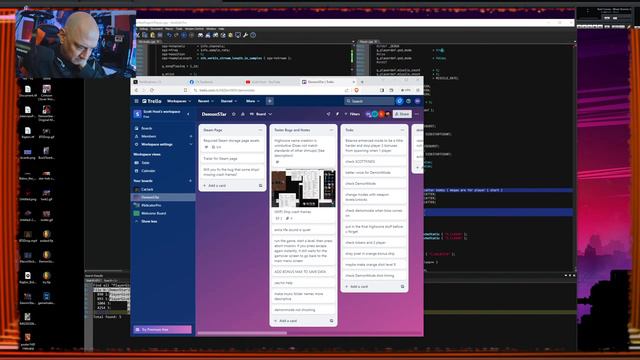Open the Help question icon in code editor toolbar
Screen dimensions: 640x360
tap(253, 35)
